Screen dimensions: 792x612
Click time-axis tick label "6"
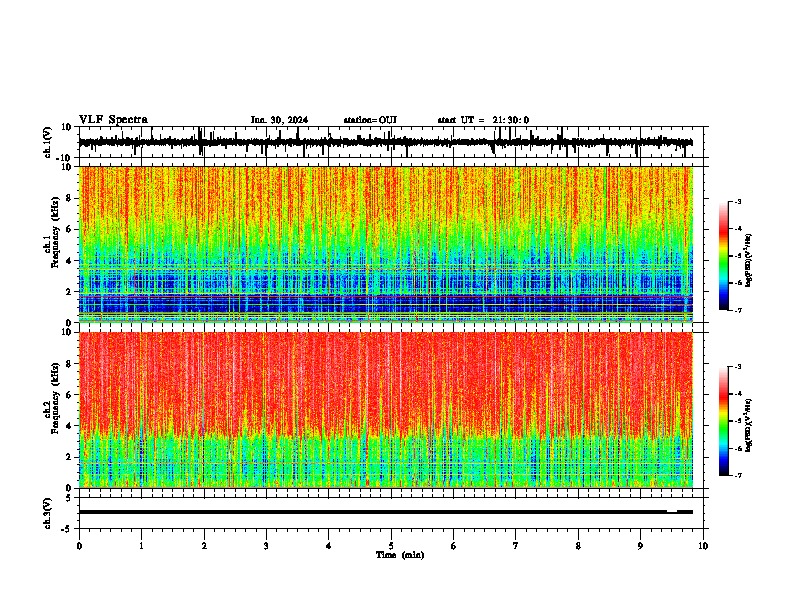(454, 546)
